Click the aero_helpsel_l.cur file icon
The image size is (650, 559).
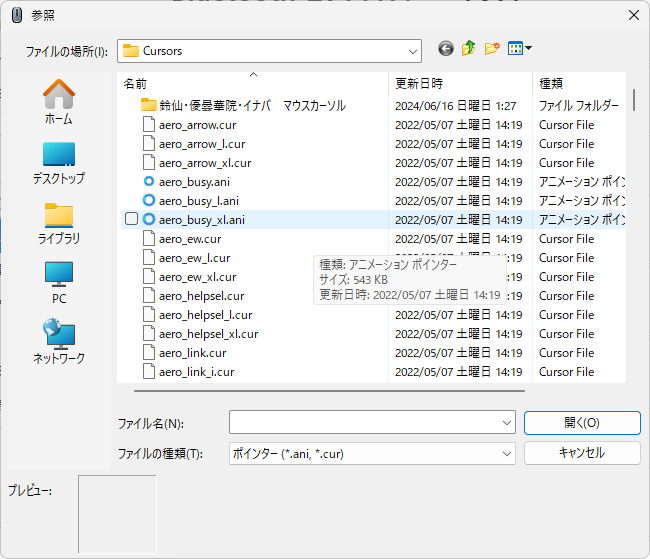coord(149,315)
